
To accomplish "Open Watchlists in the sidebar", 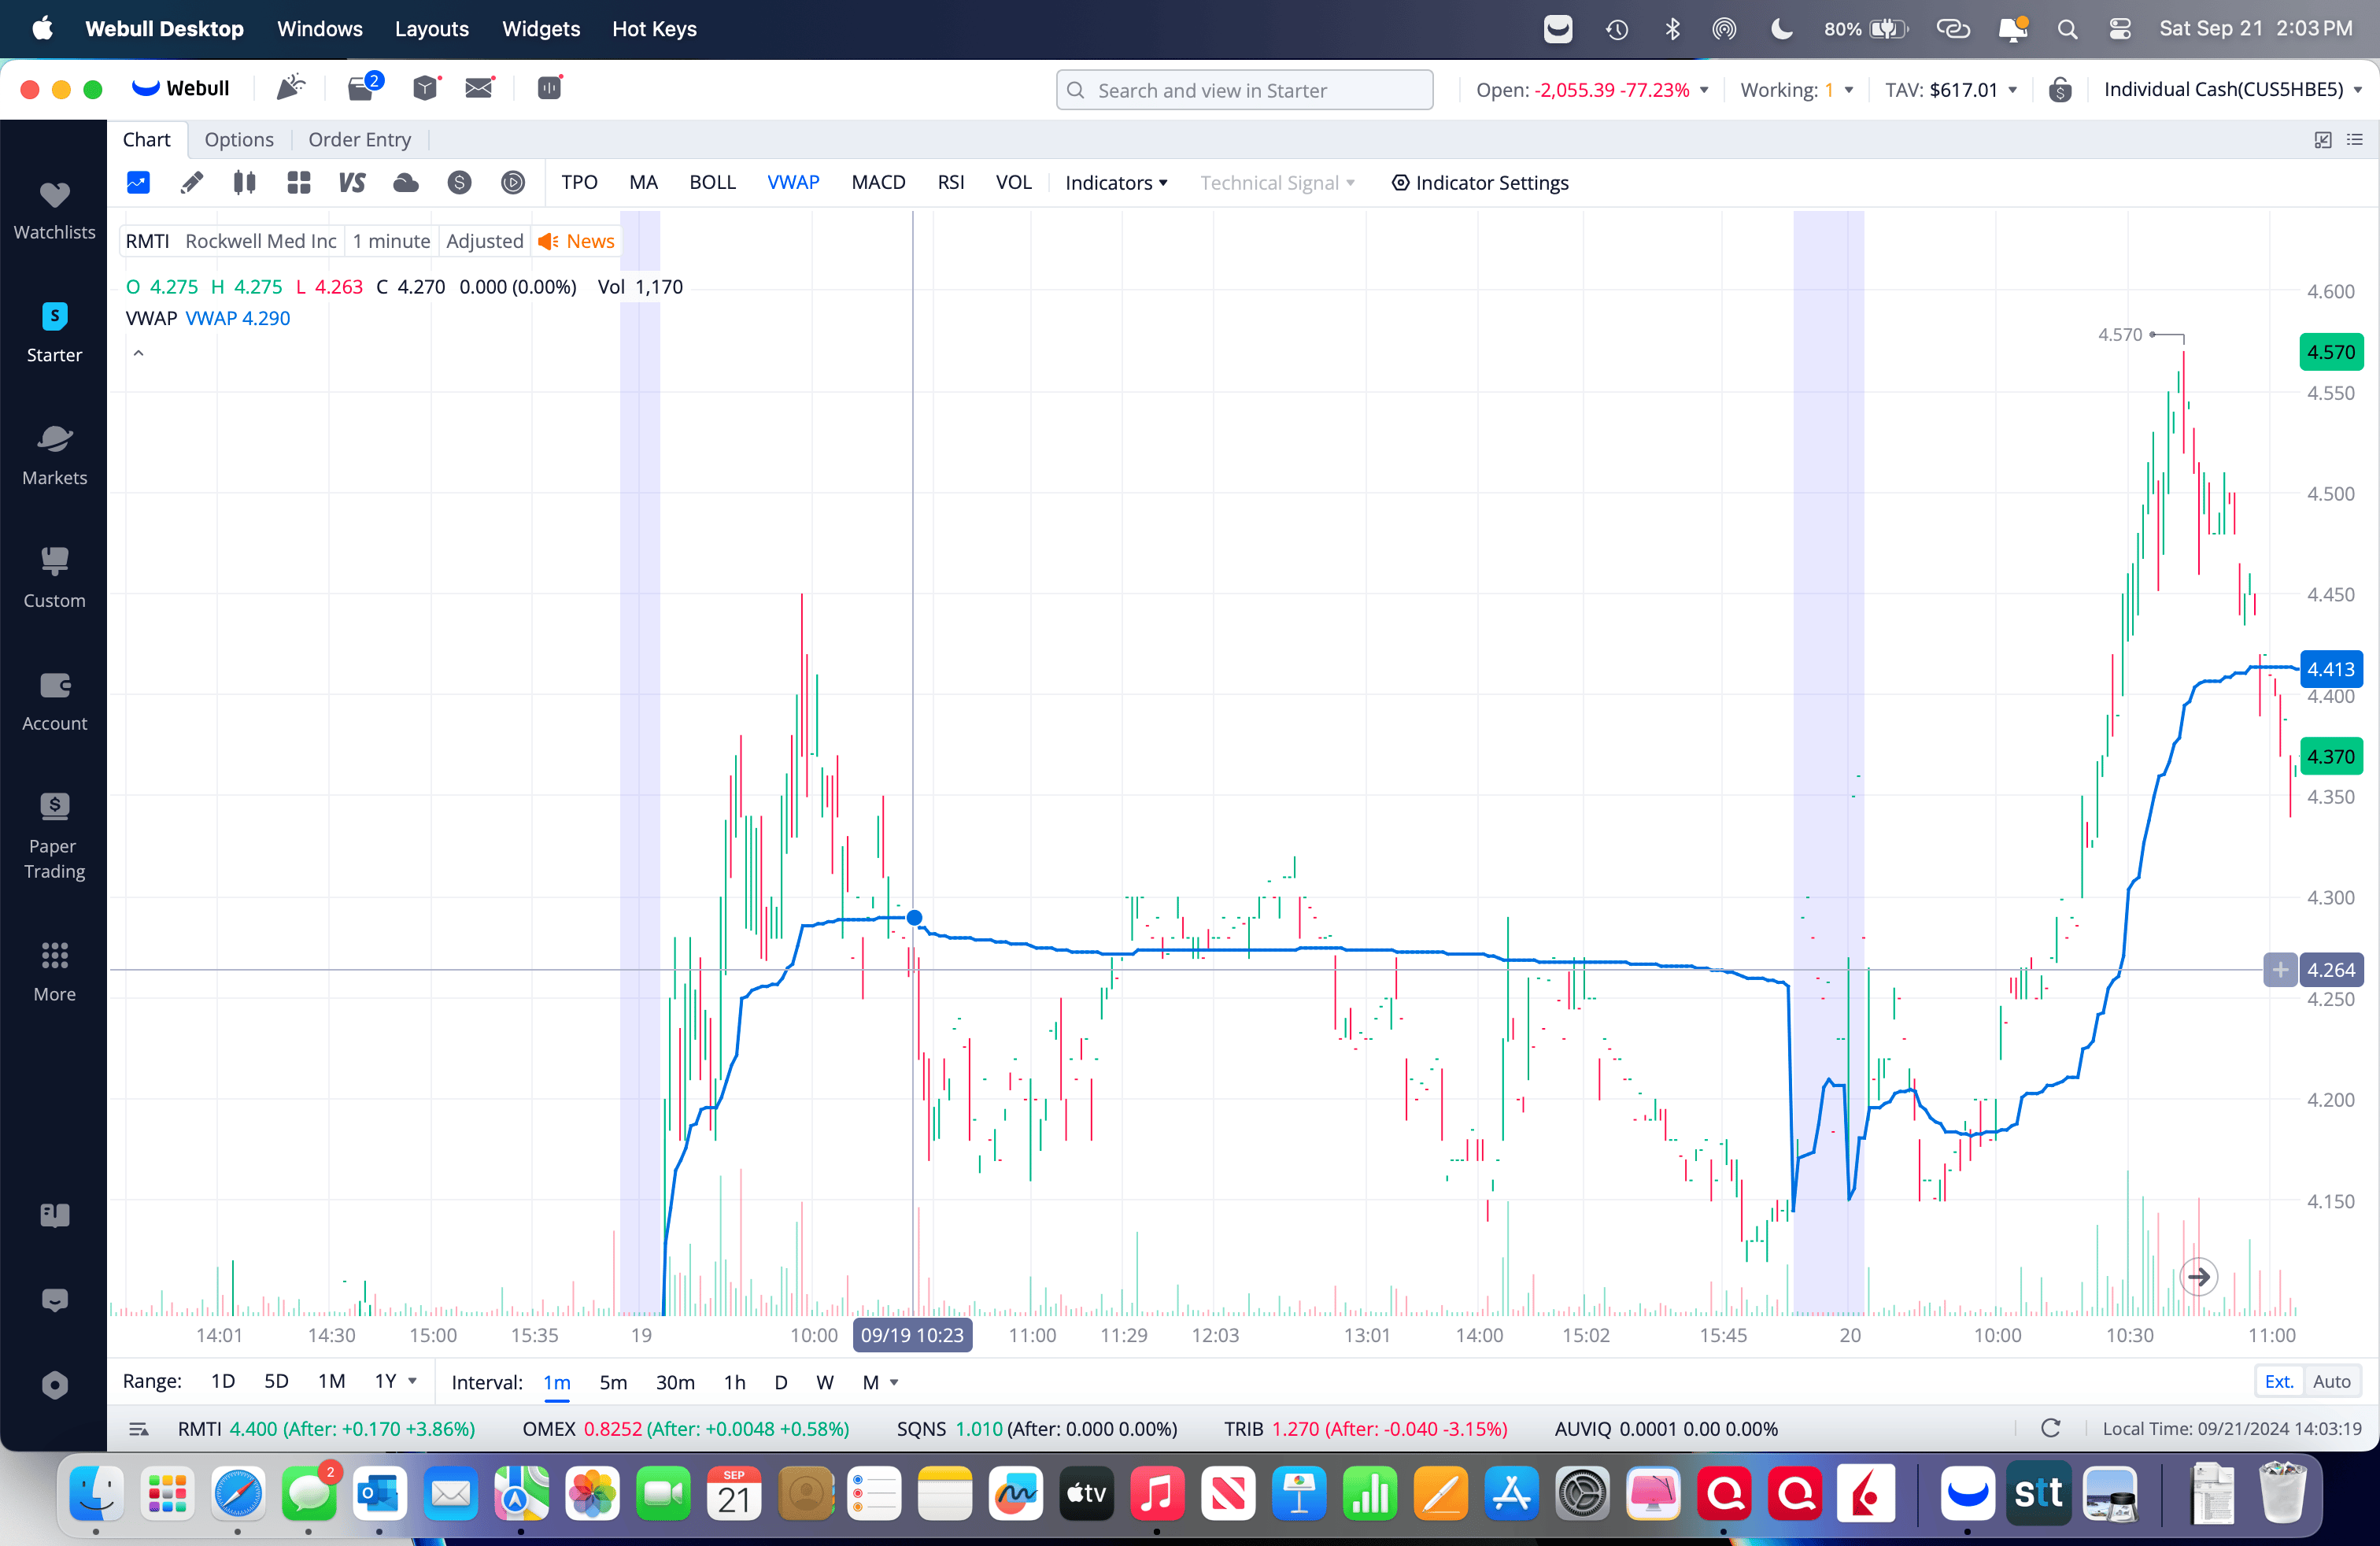I will 54,210.
